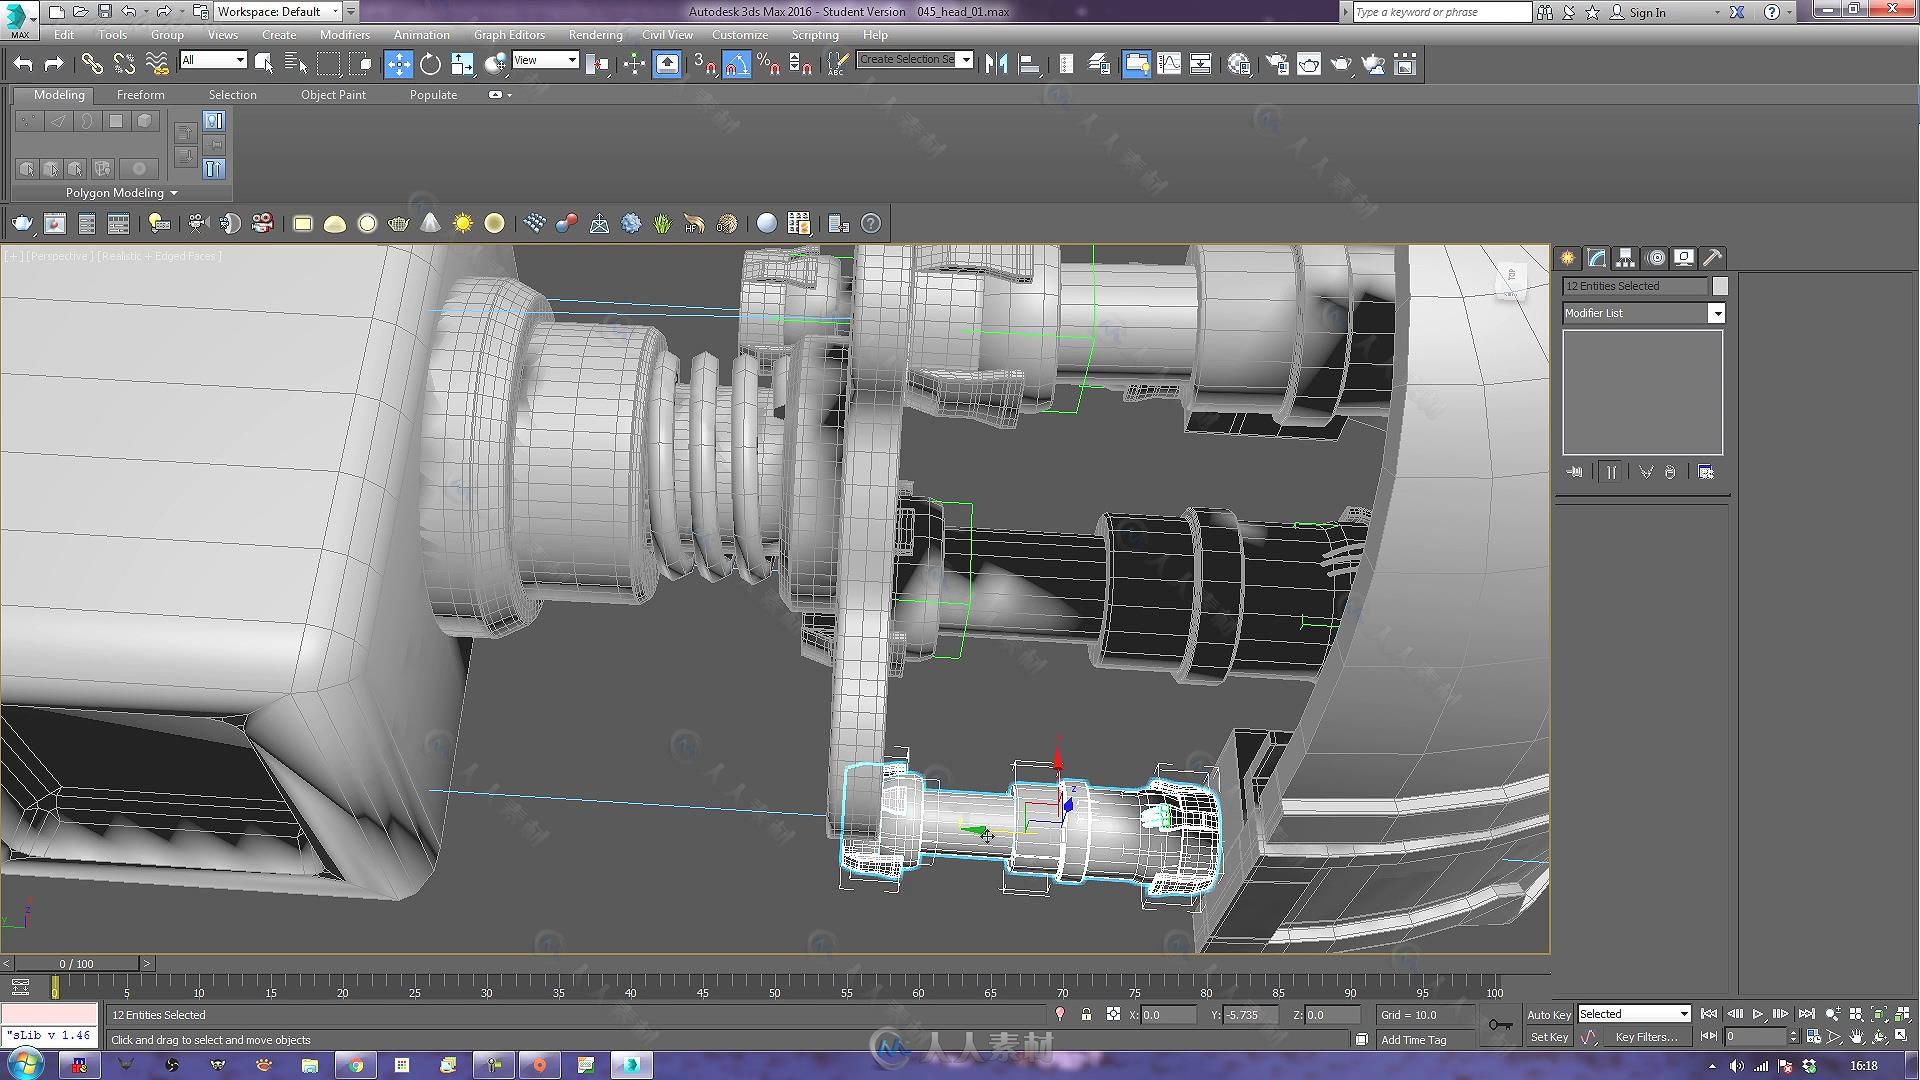The width and height of the screenshot is (1920, 1080).
Task: Select the Animation menu item
Action: tap(422, 34)
